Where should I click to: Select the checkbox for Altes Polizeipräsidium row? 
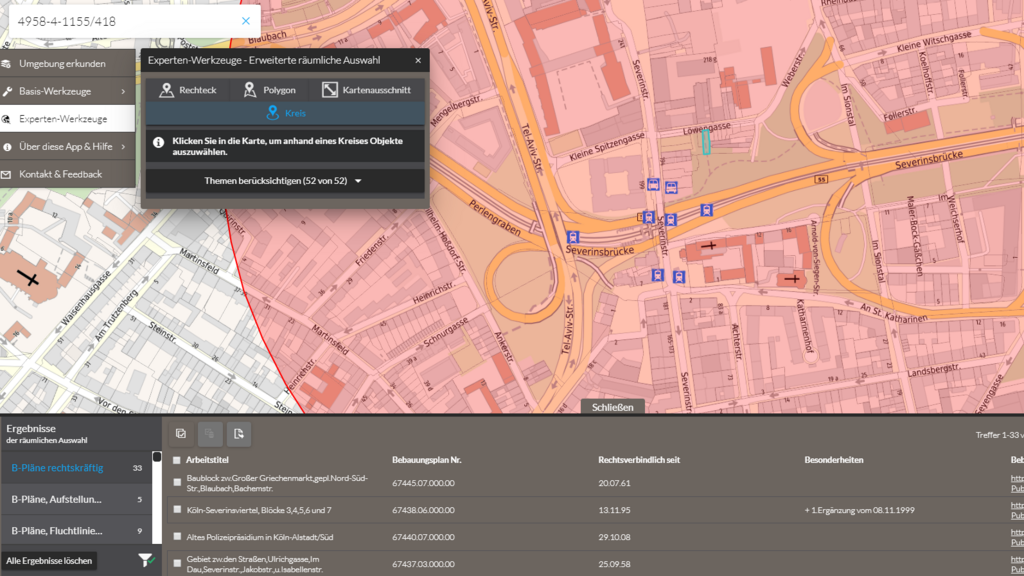(177, 536)
